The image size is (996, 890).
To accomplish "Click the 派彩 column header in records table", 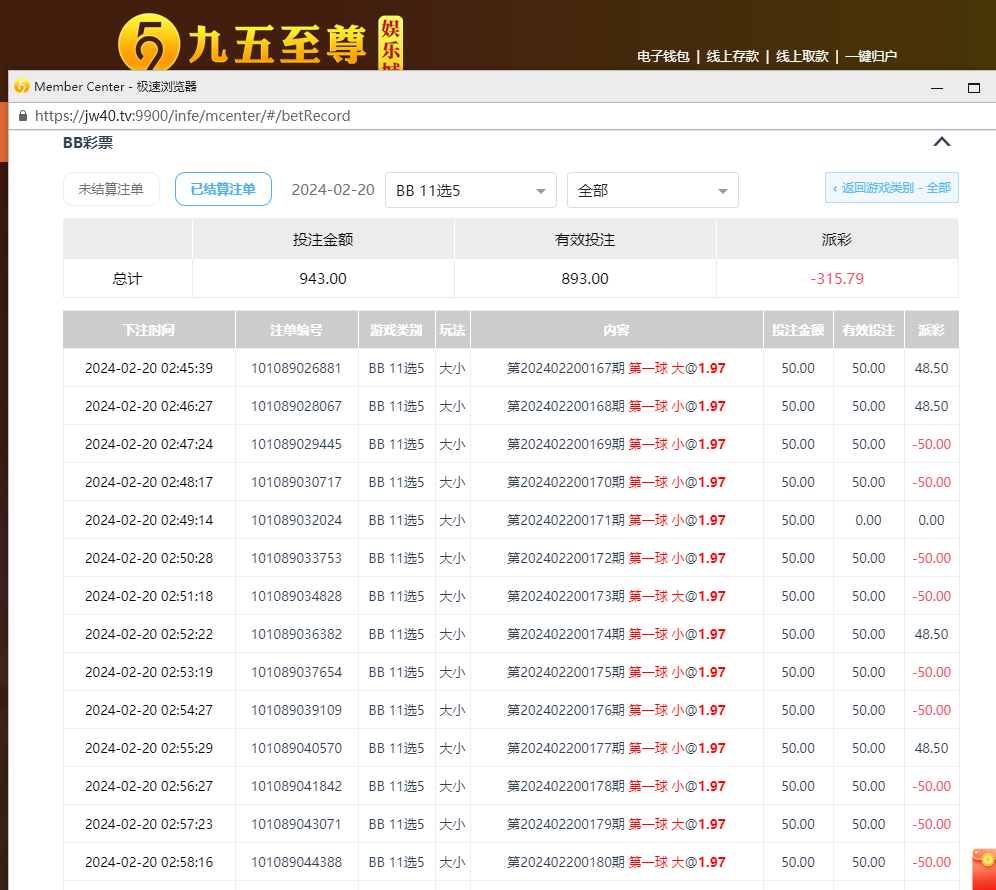I will (x=931, y=330).
